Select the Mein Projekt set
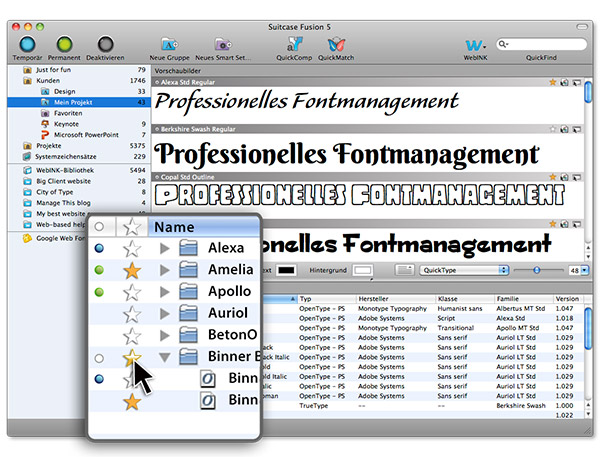Screen dimensions: 600x457 [x=79, y=102]
